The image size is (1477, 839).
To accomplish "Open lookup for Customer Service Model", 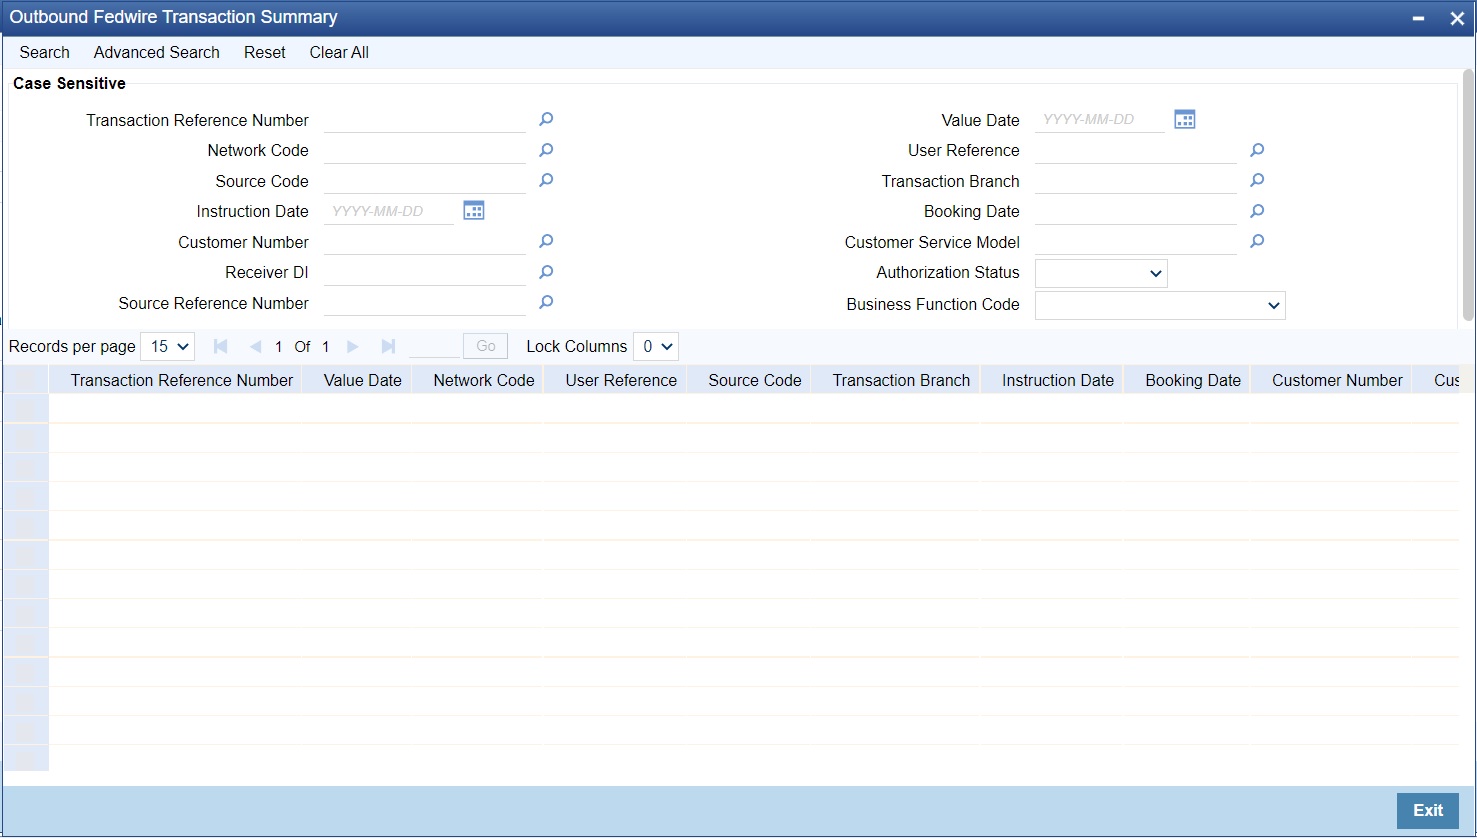I will 1257,241.
